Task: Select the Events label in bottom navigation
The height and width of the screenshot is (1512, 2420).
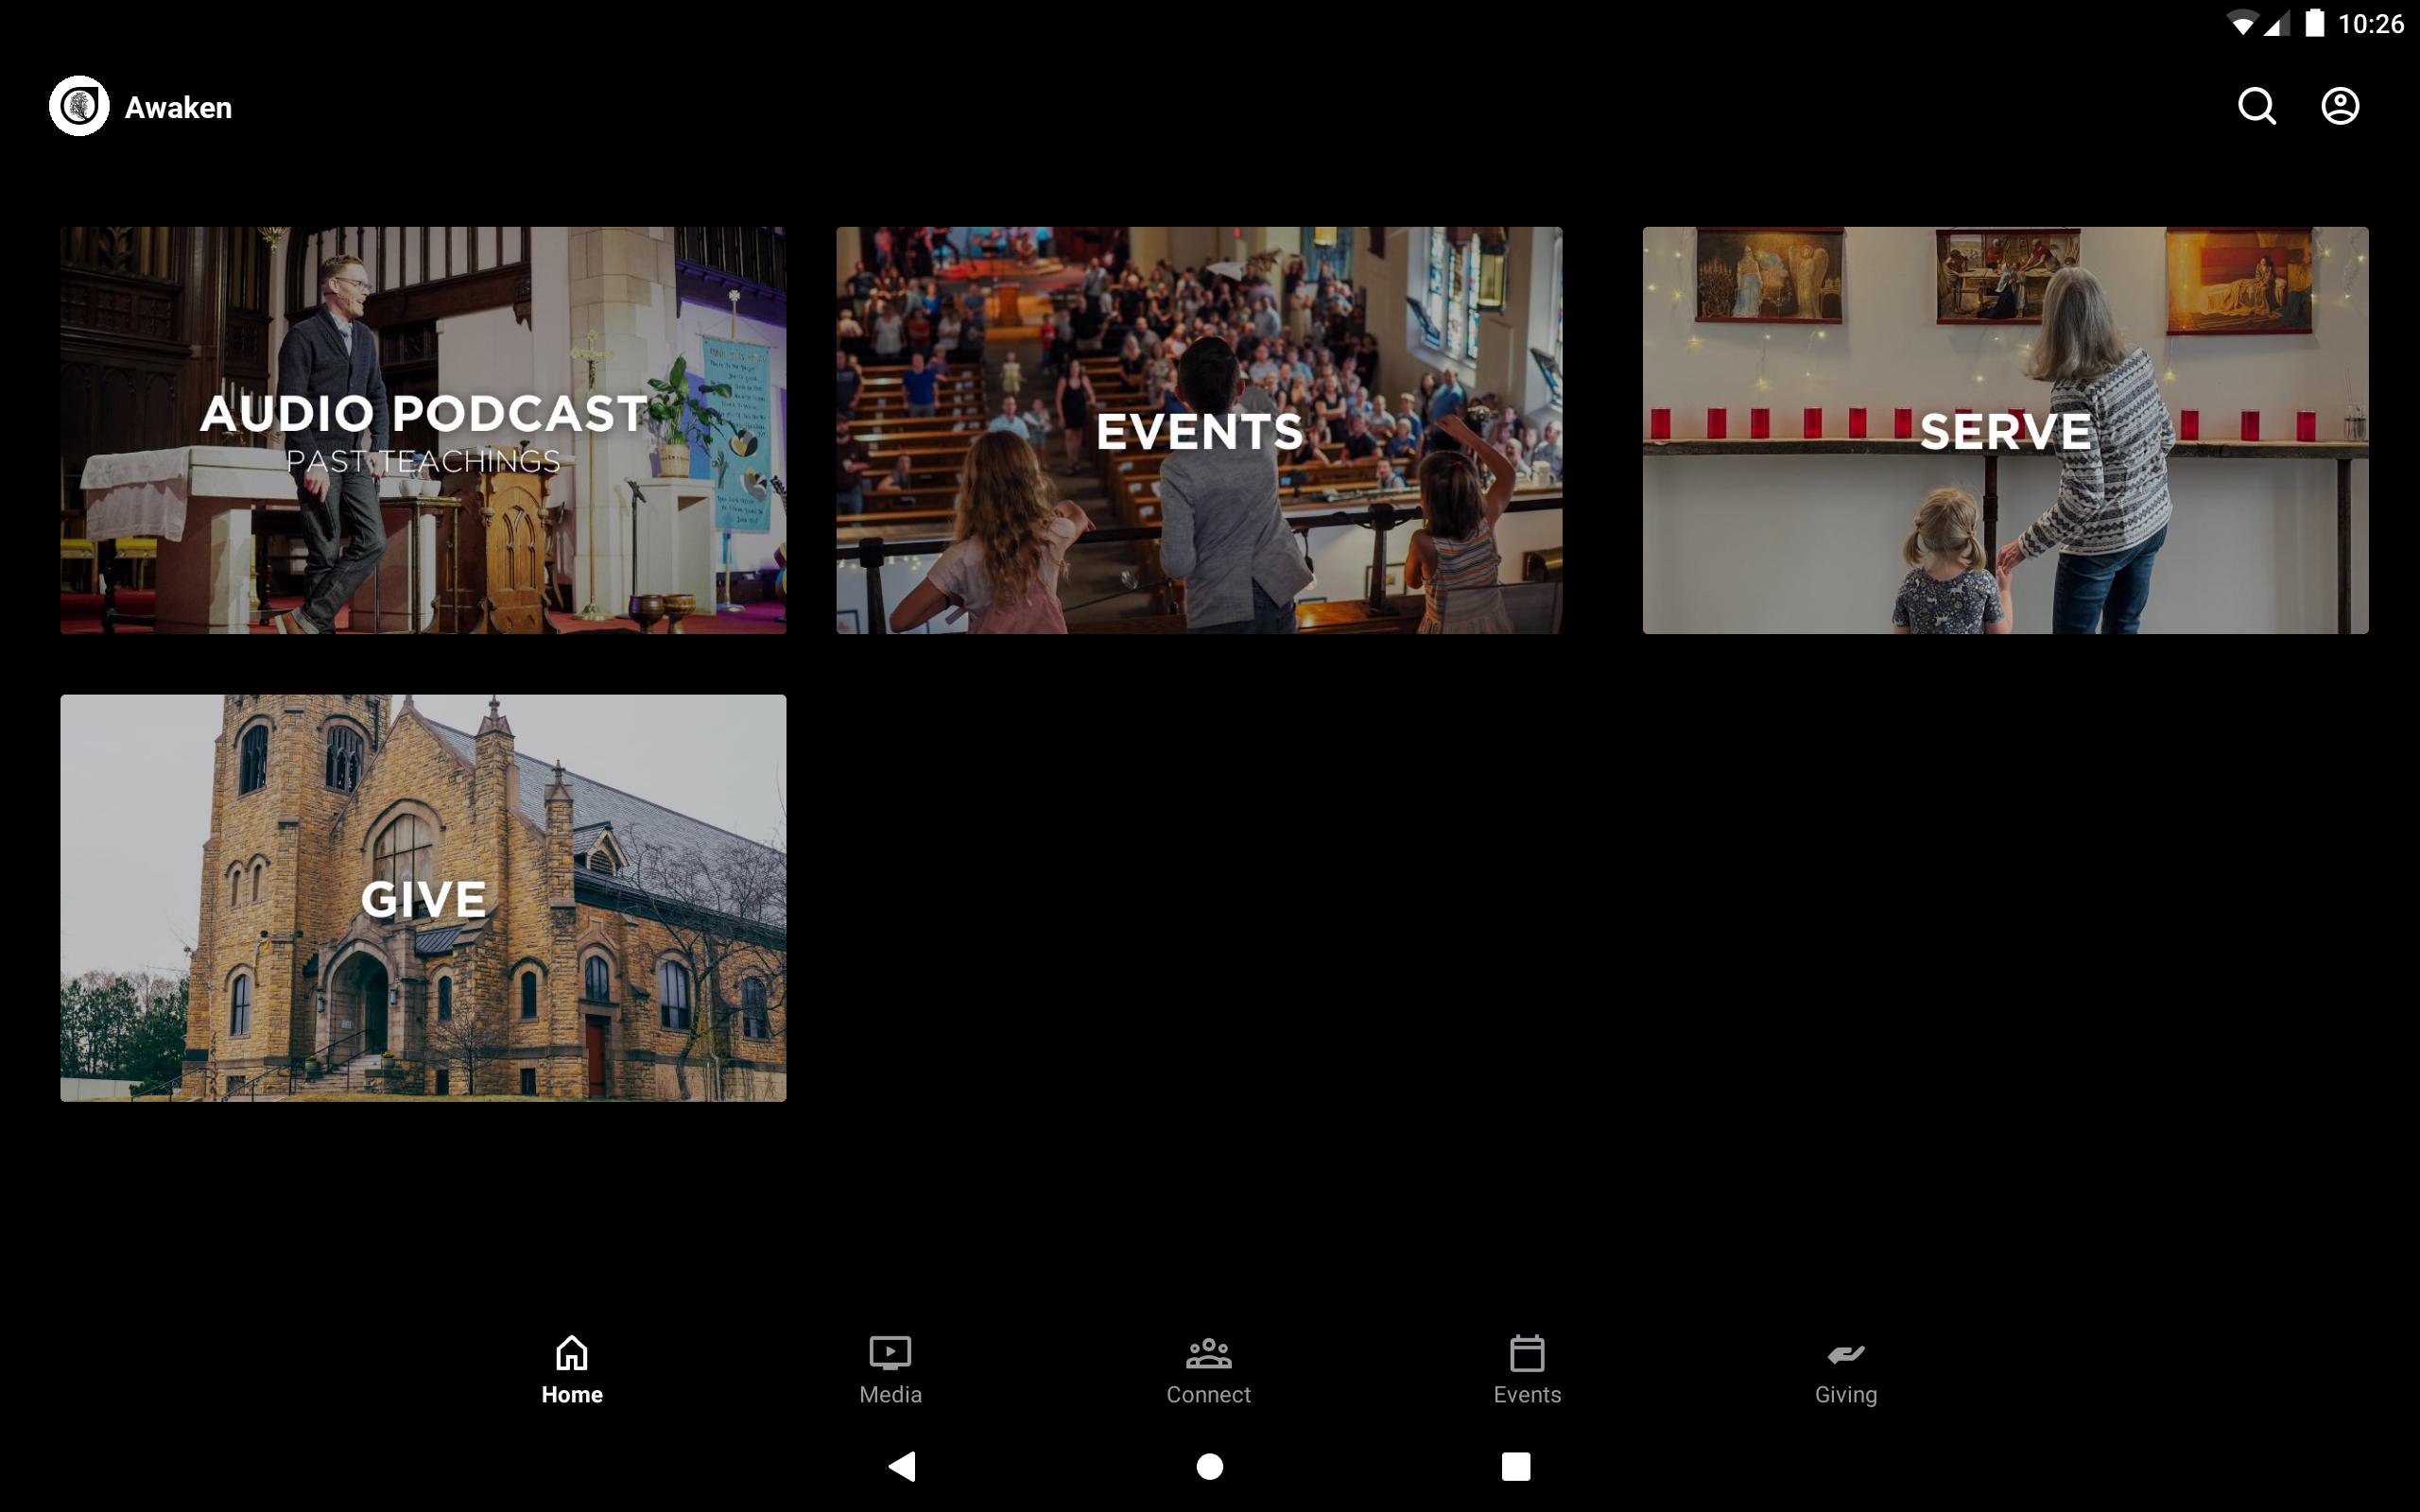Action: [x=1527, y=1394]
